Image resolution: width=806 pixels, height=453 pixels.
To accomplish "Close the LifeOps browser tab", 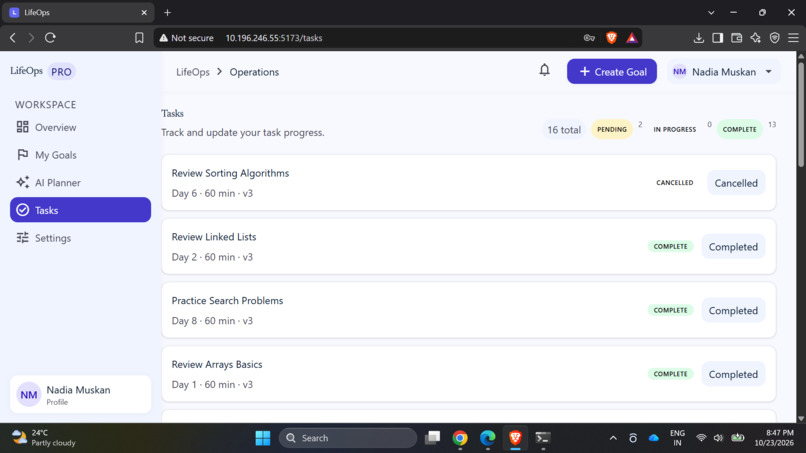I will 144,12.
